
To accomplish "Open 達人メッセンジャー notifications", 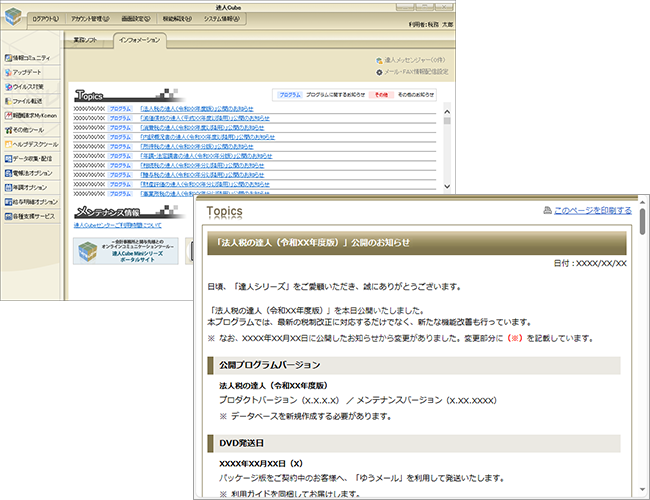I will tap(411, 60).
